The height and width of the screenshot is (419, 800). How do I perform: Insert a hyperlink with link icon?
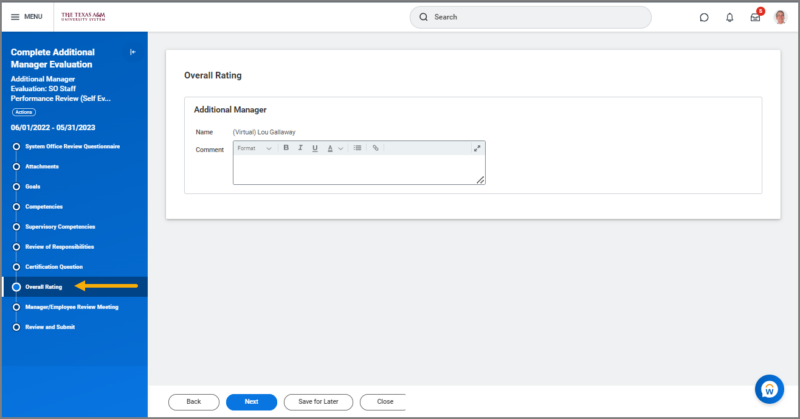pos(376,148)
